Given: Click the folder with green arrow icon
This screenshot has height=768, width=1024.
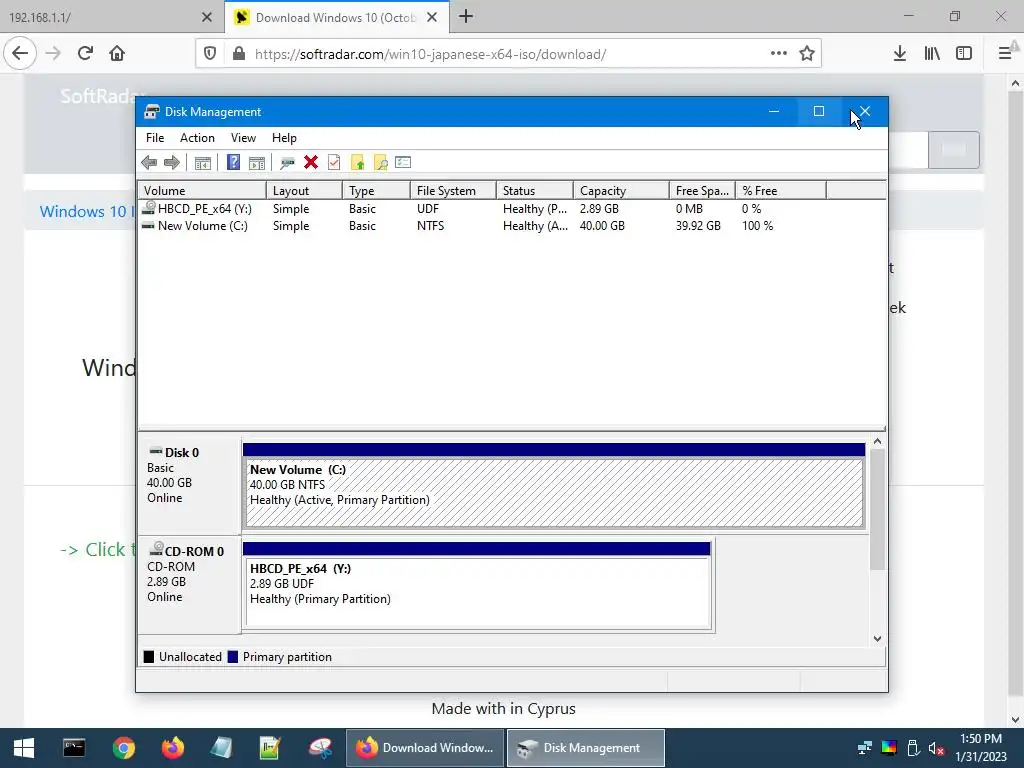Looking at the screenshot, I should coord(357,163).
